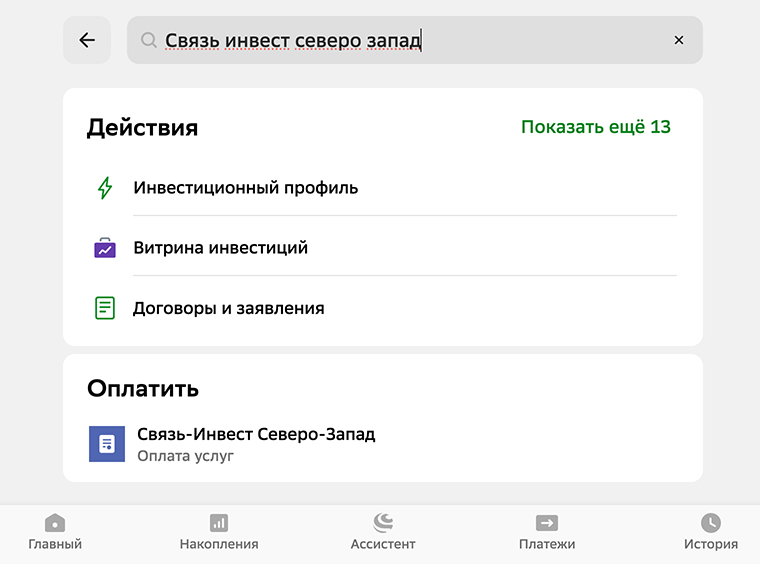The height and width of the screenshot is (564, 760).
Task: Open the 'Ассистент' tab
Action: [383, 532]
